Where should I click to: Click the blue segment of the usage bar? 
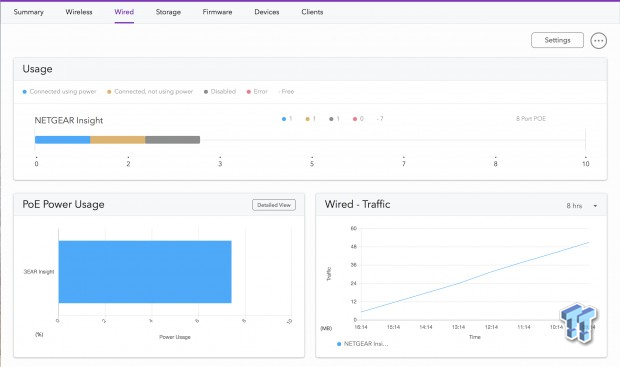[62, 140]
